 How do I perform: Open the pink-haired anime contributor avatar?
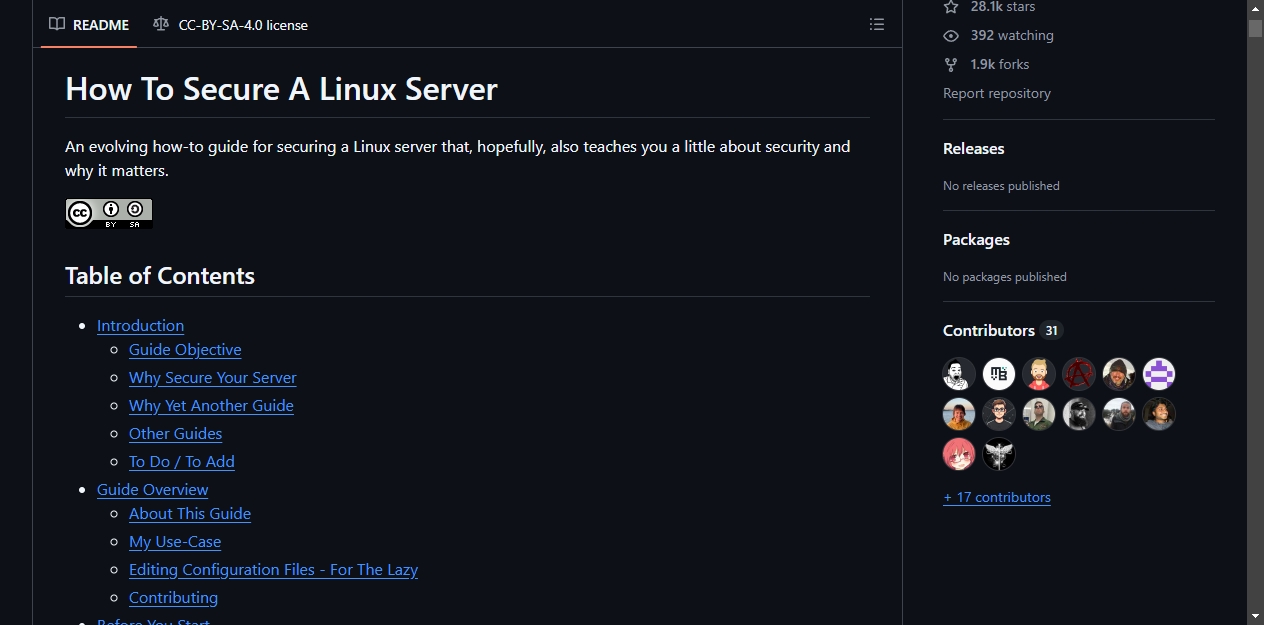959,455
